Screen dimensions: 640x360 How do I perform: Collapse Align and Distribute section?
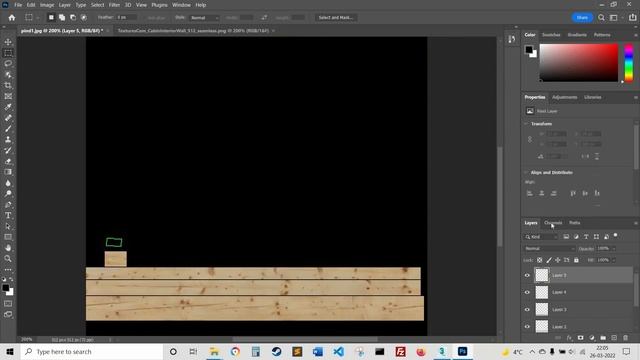tap(526, 173)
